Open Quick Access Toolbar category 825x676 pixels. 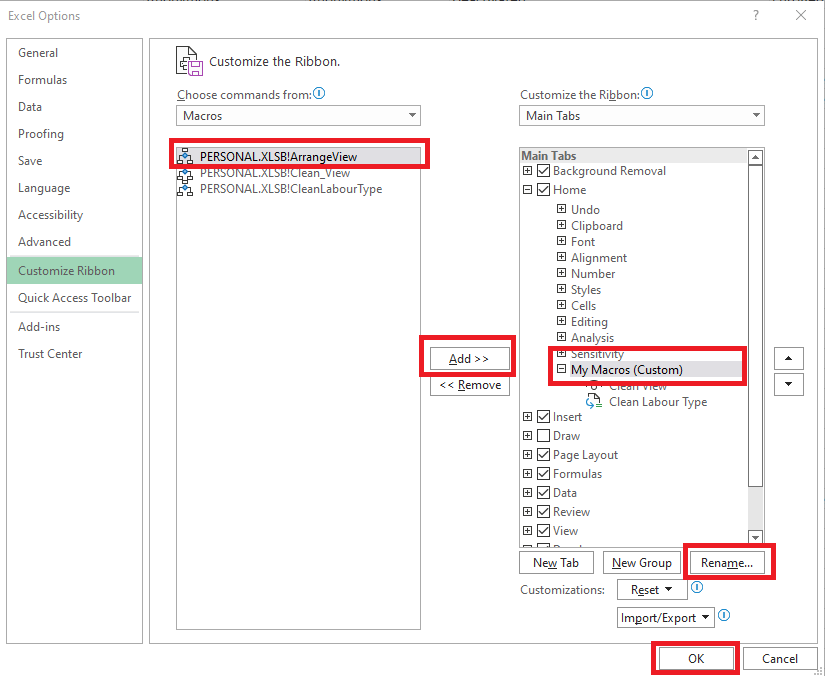(74, 298)
